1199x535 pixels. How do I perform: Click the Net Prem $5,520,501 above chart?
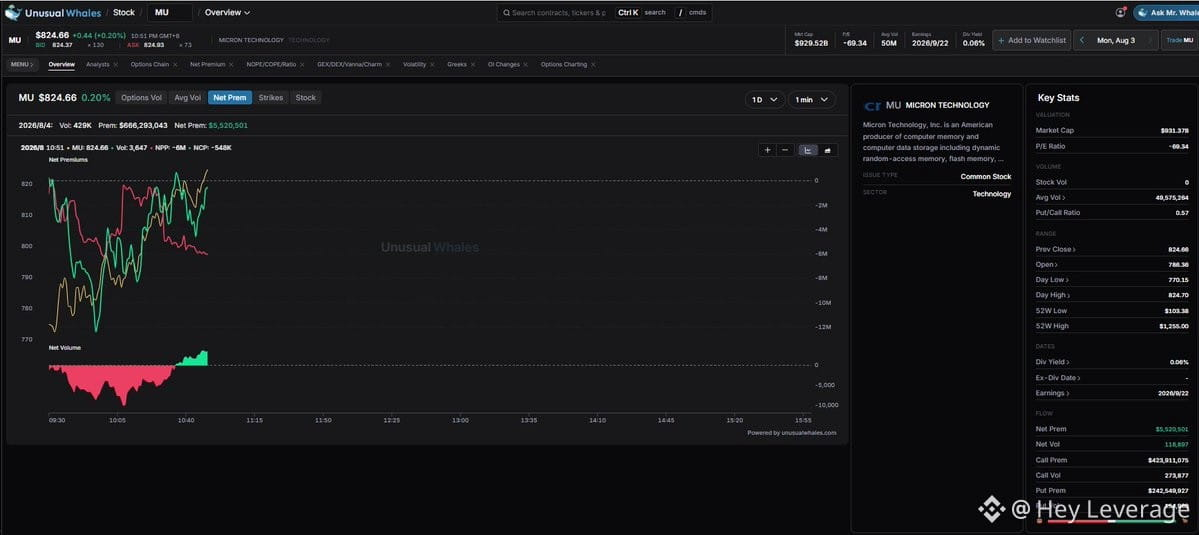click(211, 125)
